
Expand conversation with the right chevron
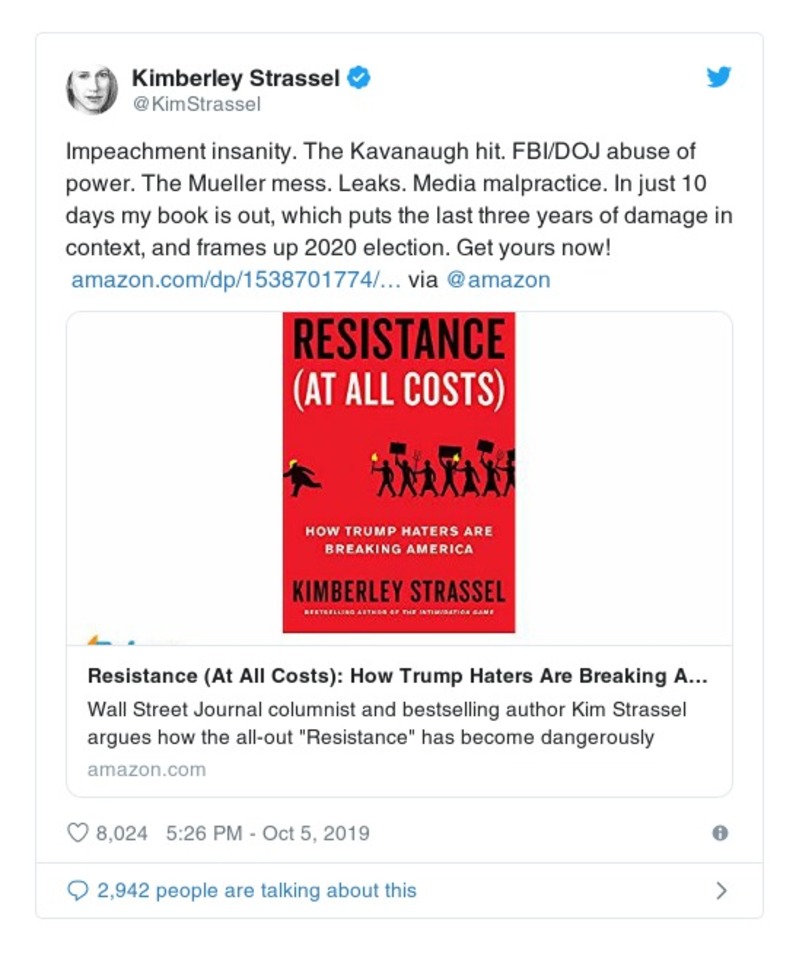(x=721, y=890)
